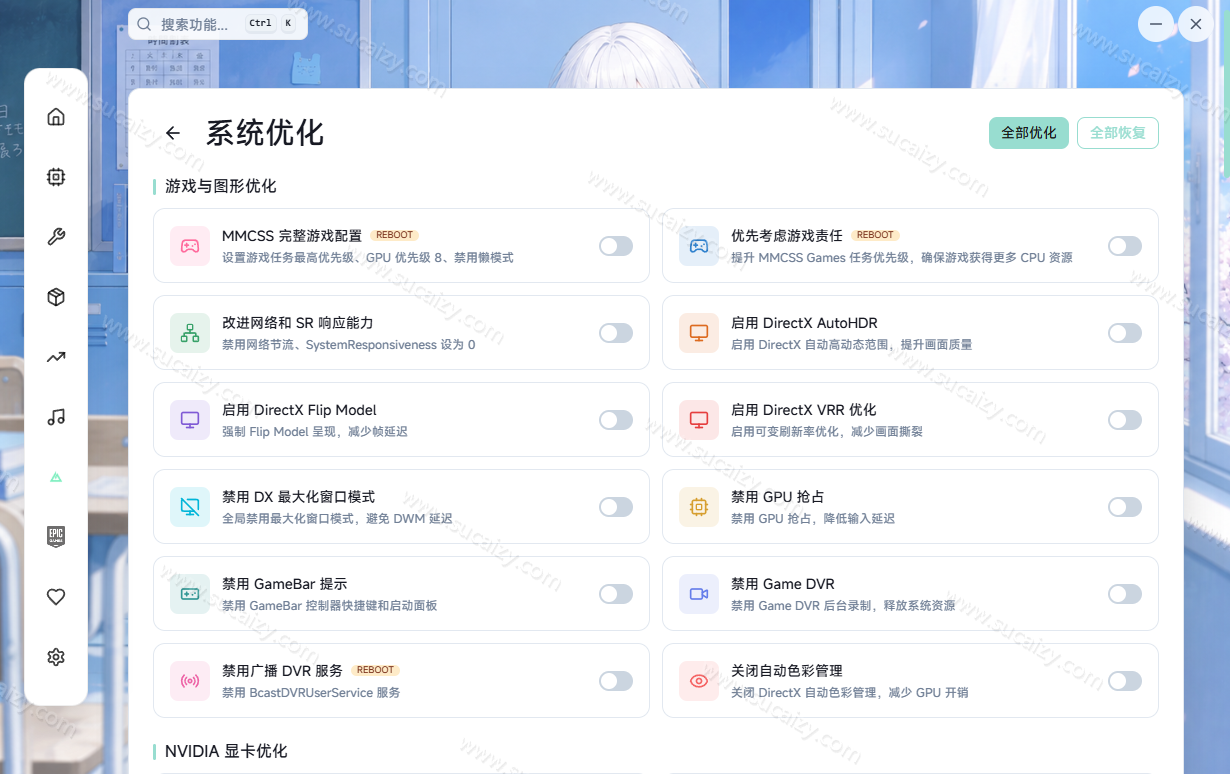The height and width of the screenshot is (774, 1230).
Task: Toggle 关闭自动色彩管理 switch
Action: tap(1125, 681)
